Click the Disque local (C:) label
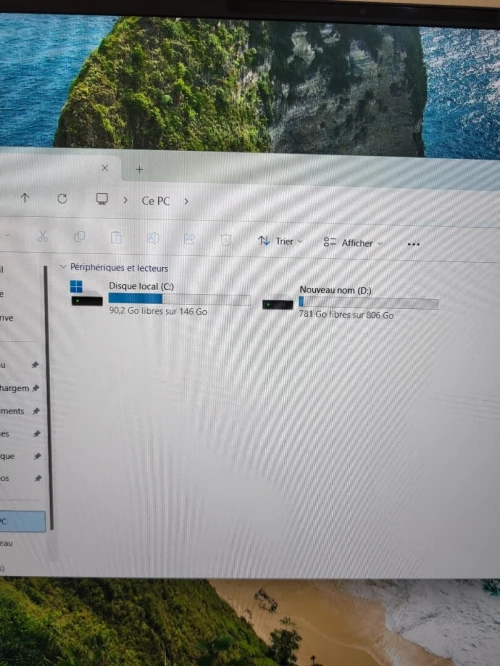 (x=141, y=286)
